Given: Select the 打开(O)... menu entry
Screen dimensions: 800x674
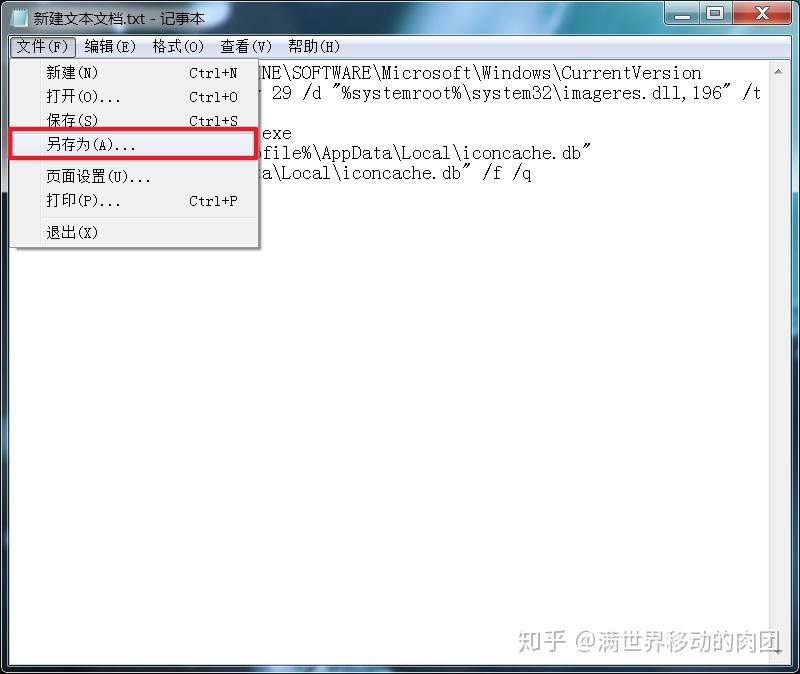Looking at the screenshot, I should (x=134, y=96).
